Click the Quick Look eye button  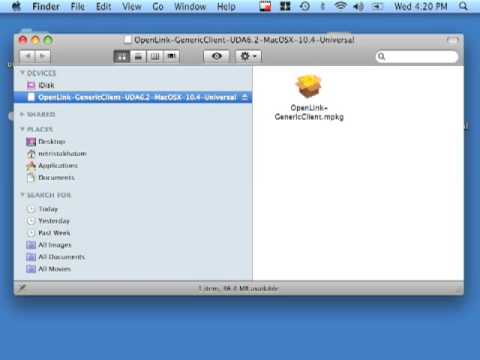pos(217,56)
